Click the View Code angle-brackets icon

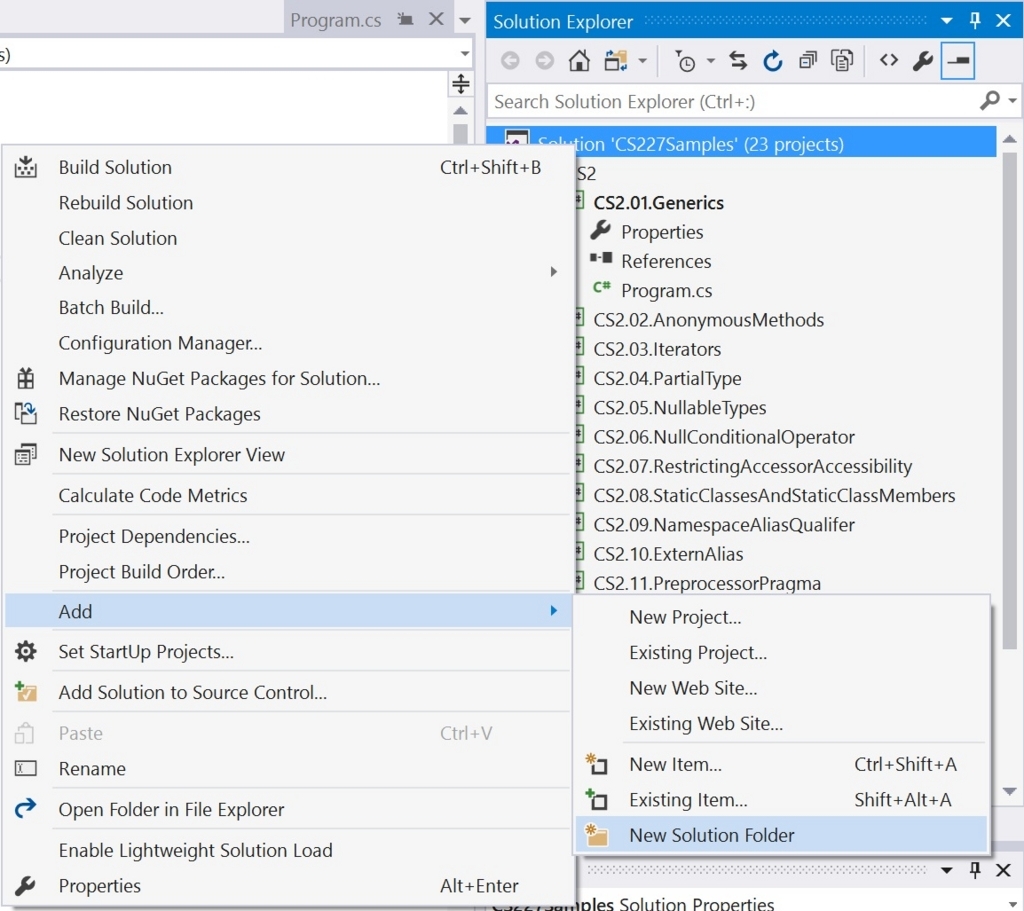tap(889, 61)
